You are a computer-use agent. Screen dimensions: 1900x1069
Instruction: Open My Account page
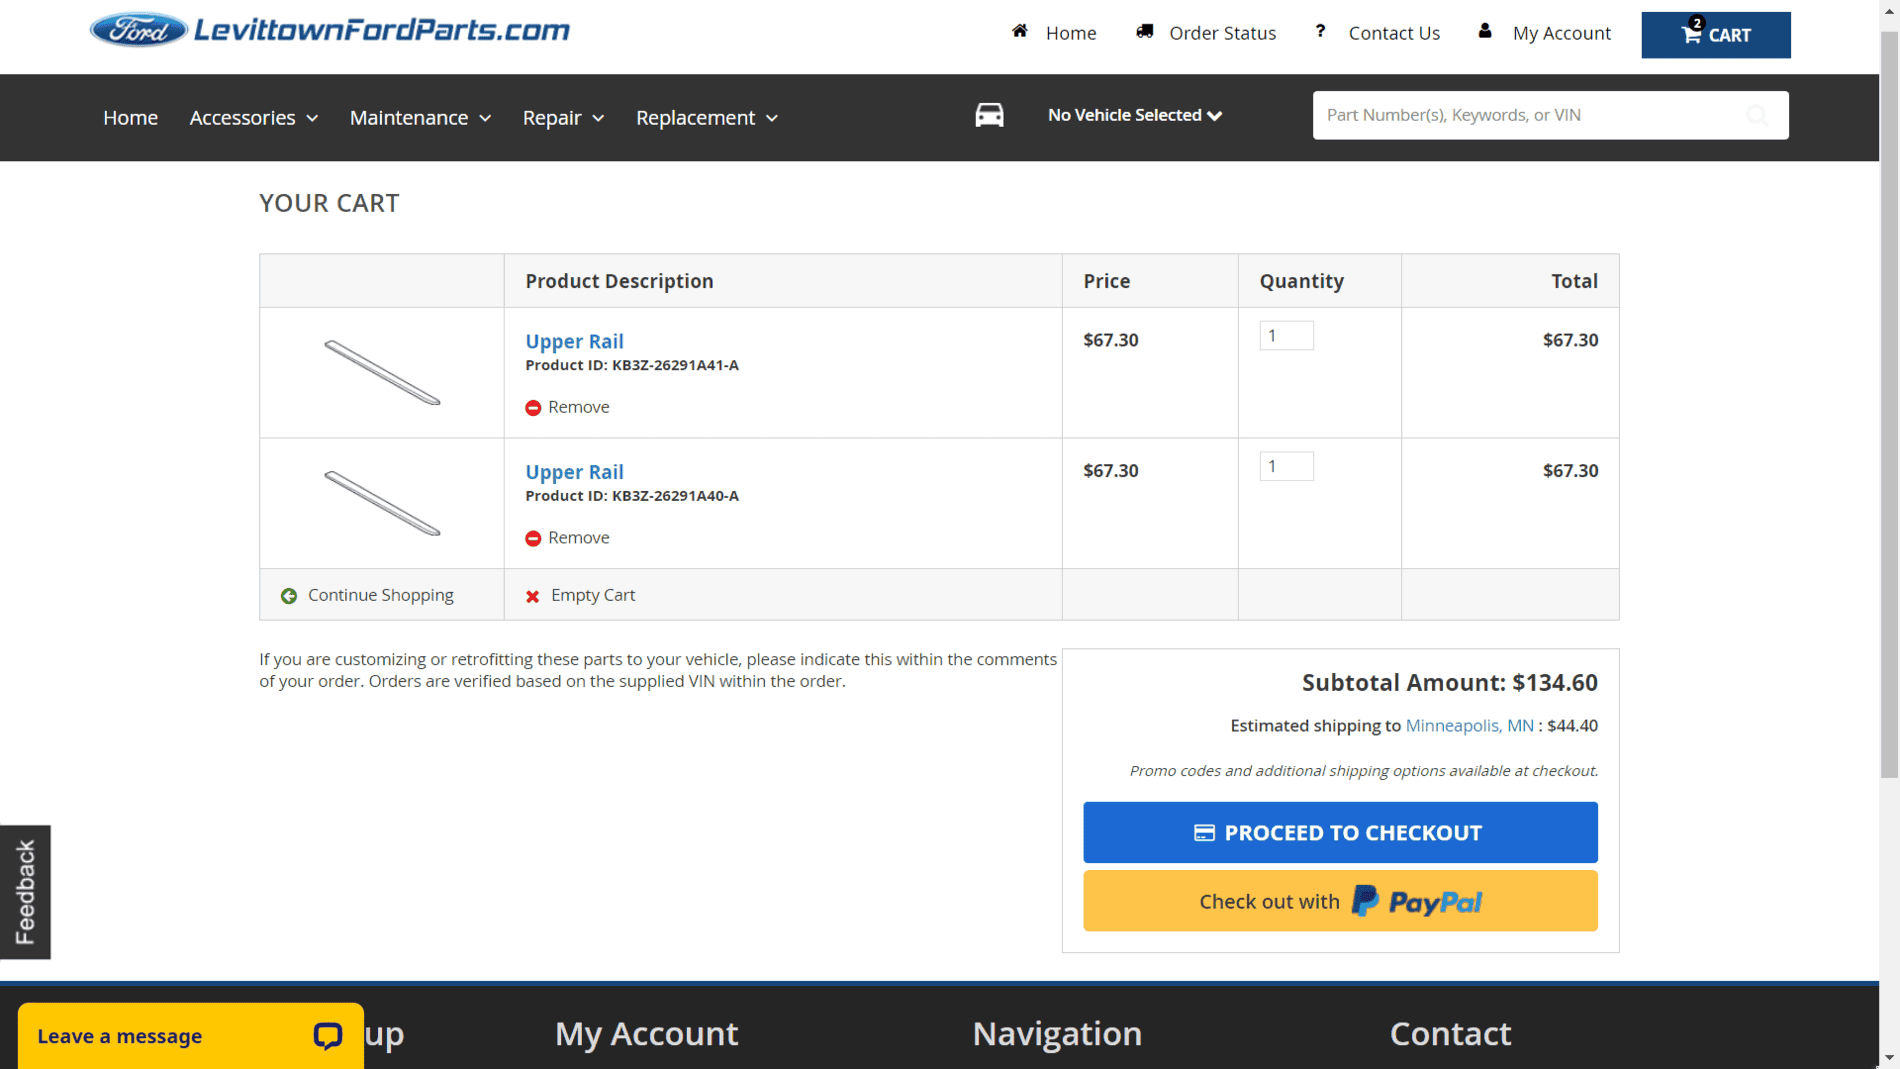click(x=1561, y=33)
